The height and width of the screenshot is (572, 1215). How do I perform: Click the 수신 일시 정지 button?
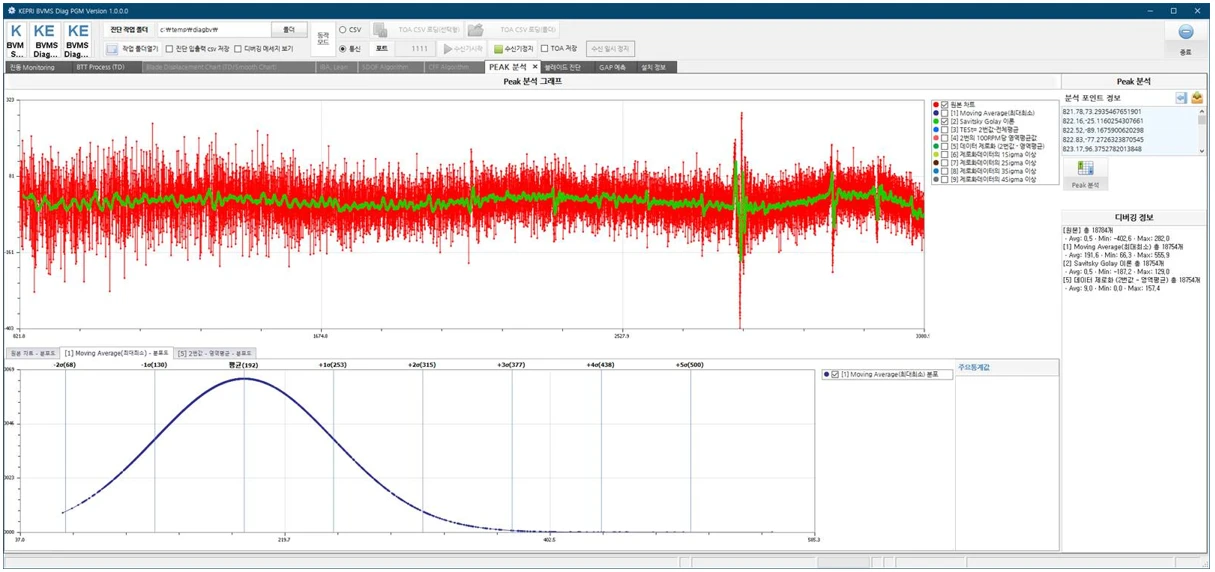pyautogui.click(x=611, y=48)
